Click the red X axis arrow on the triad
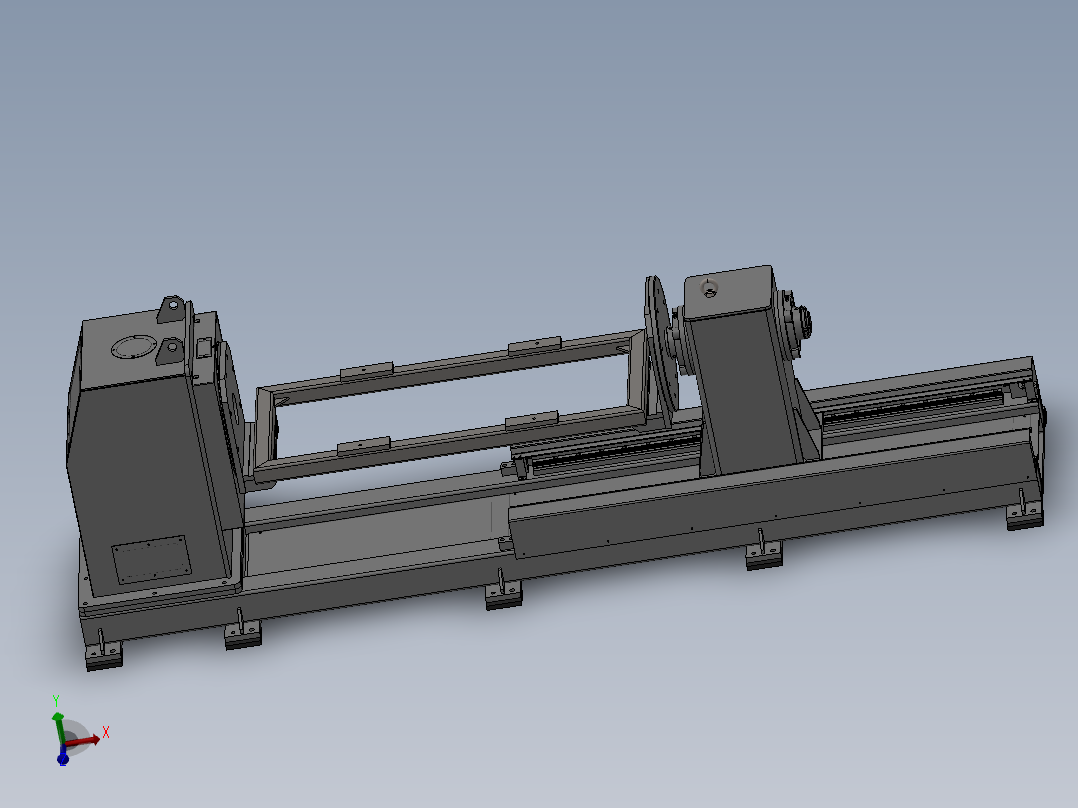The height and width of the screenshot is (808, 1078). [x=84, y=741]
